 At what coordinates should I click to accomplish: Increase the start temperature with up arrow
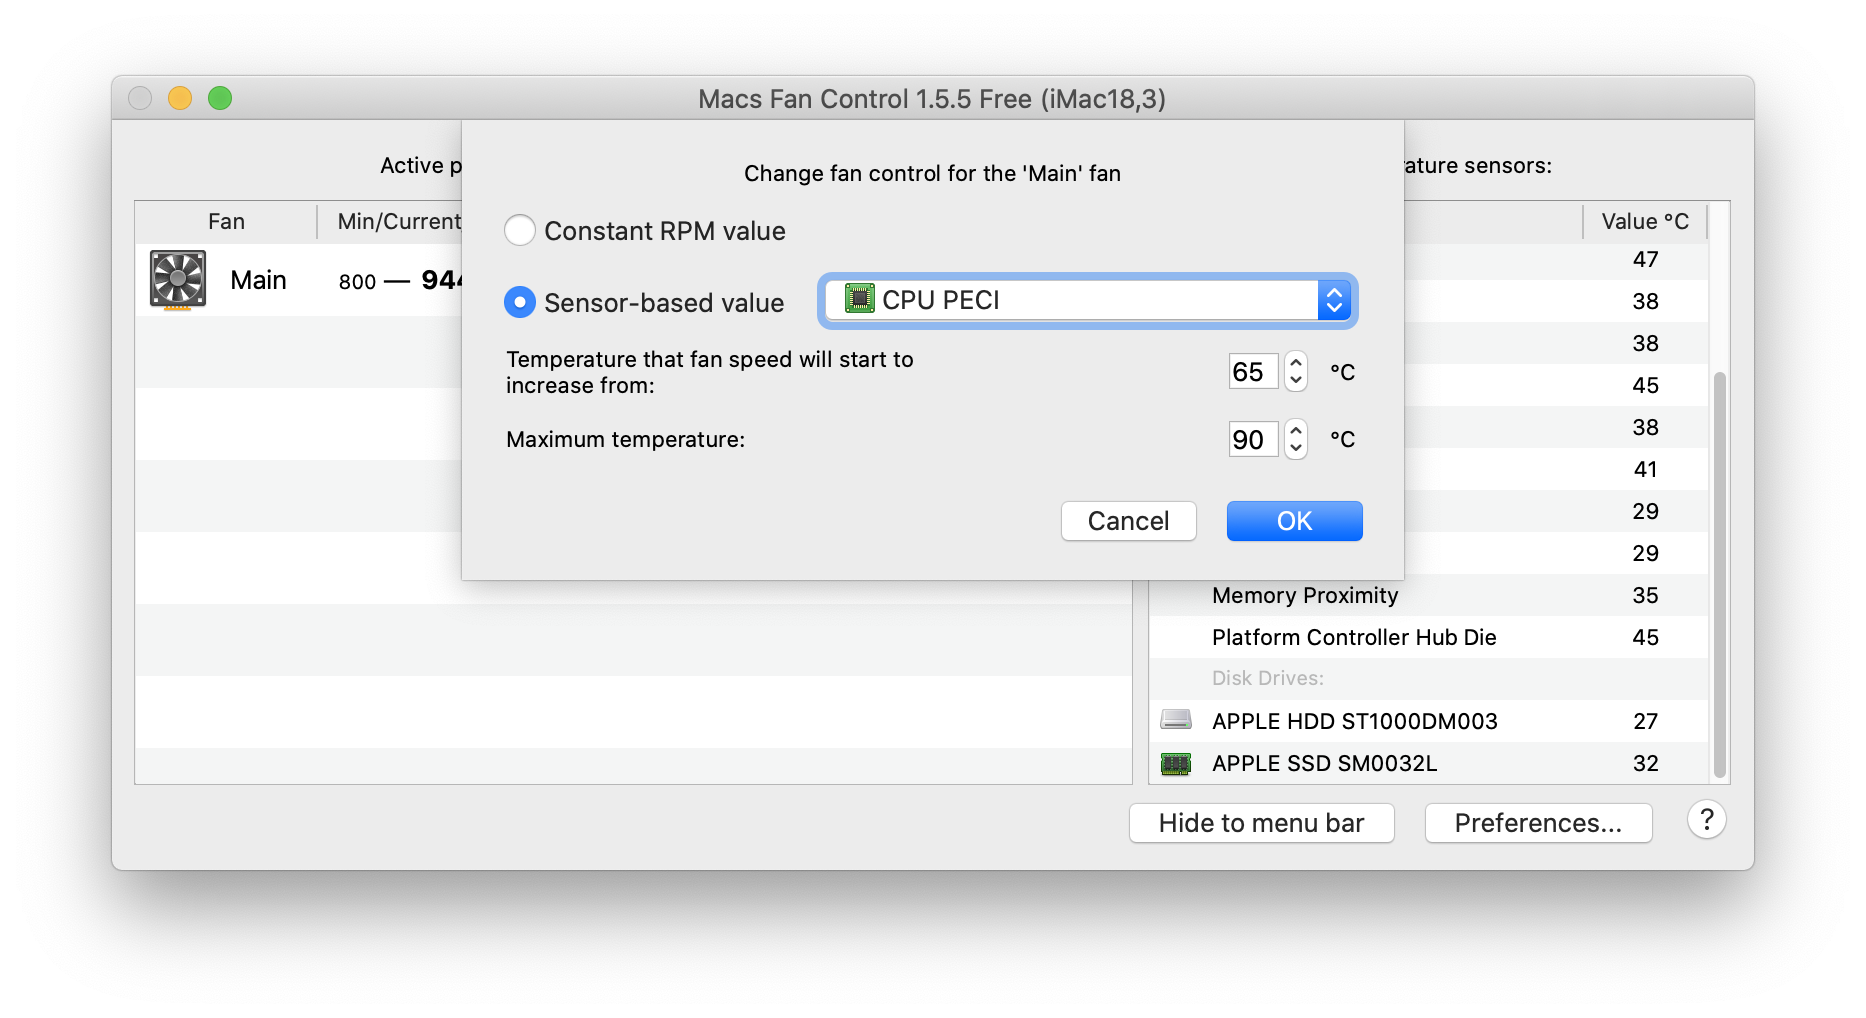(1296, 363)
